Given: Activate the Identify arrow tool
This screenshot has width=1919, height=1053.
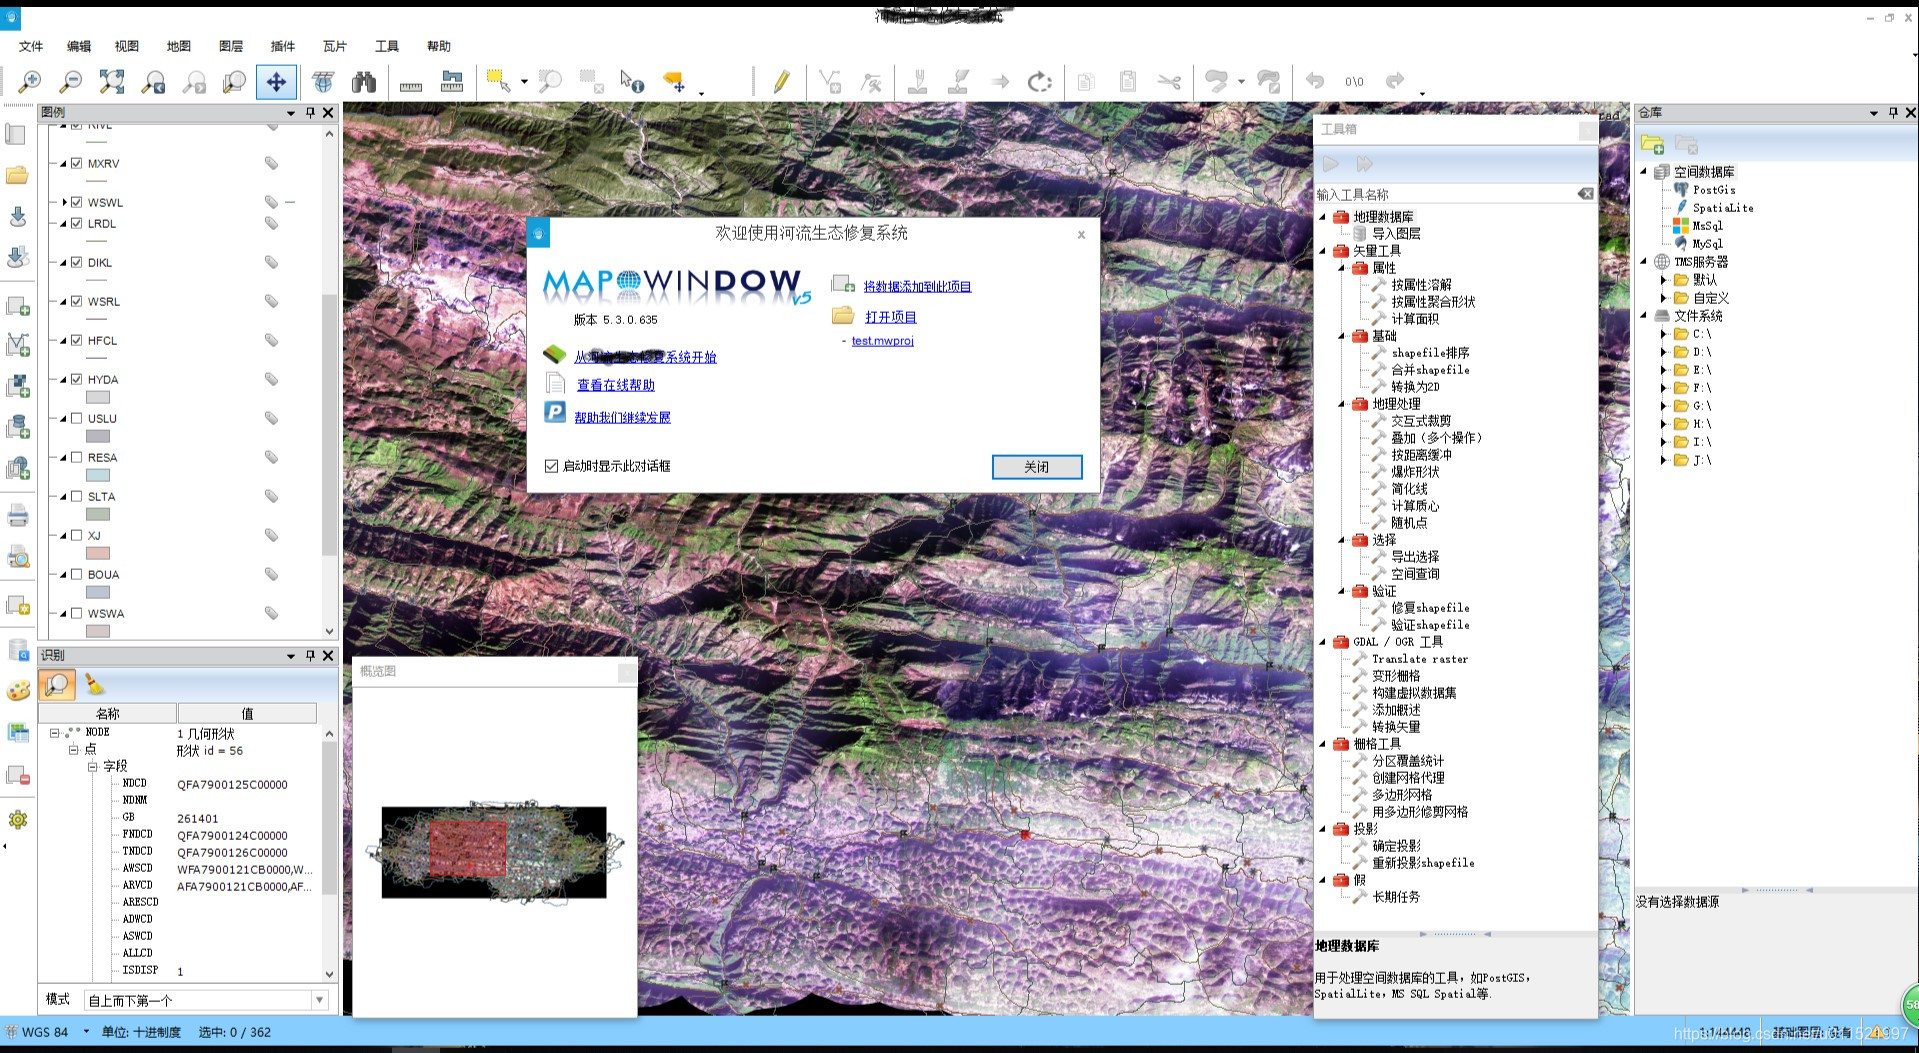Looking at the screenshot, I should (630, 82).
